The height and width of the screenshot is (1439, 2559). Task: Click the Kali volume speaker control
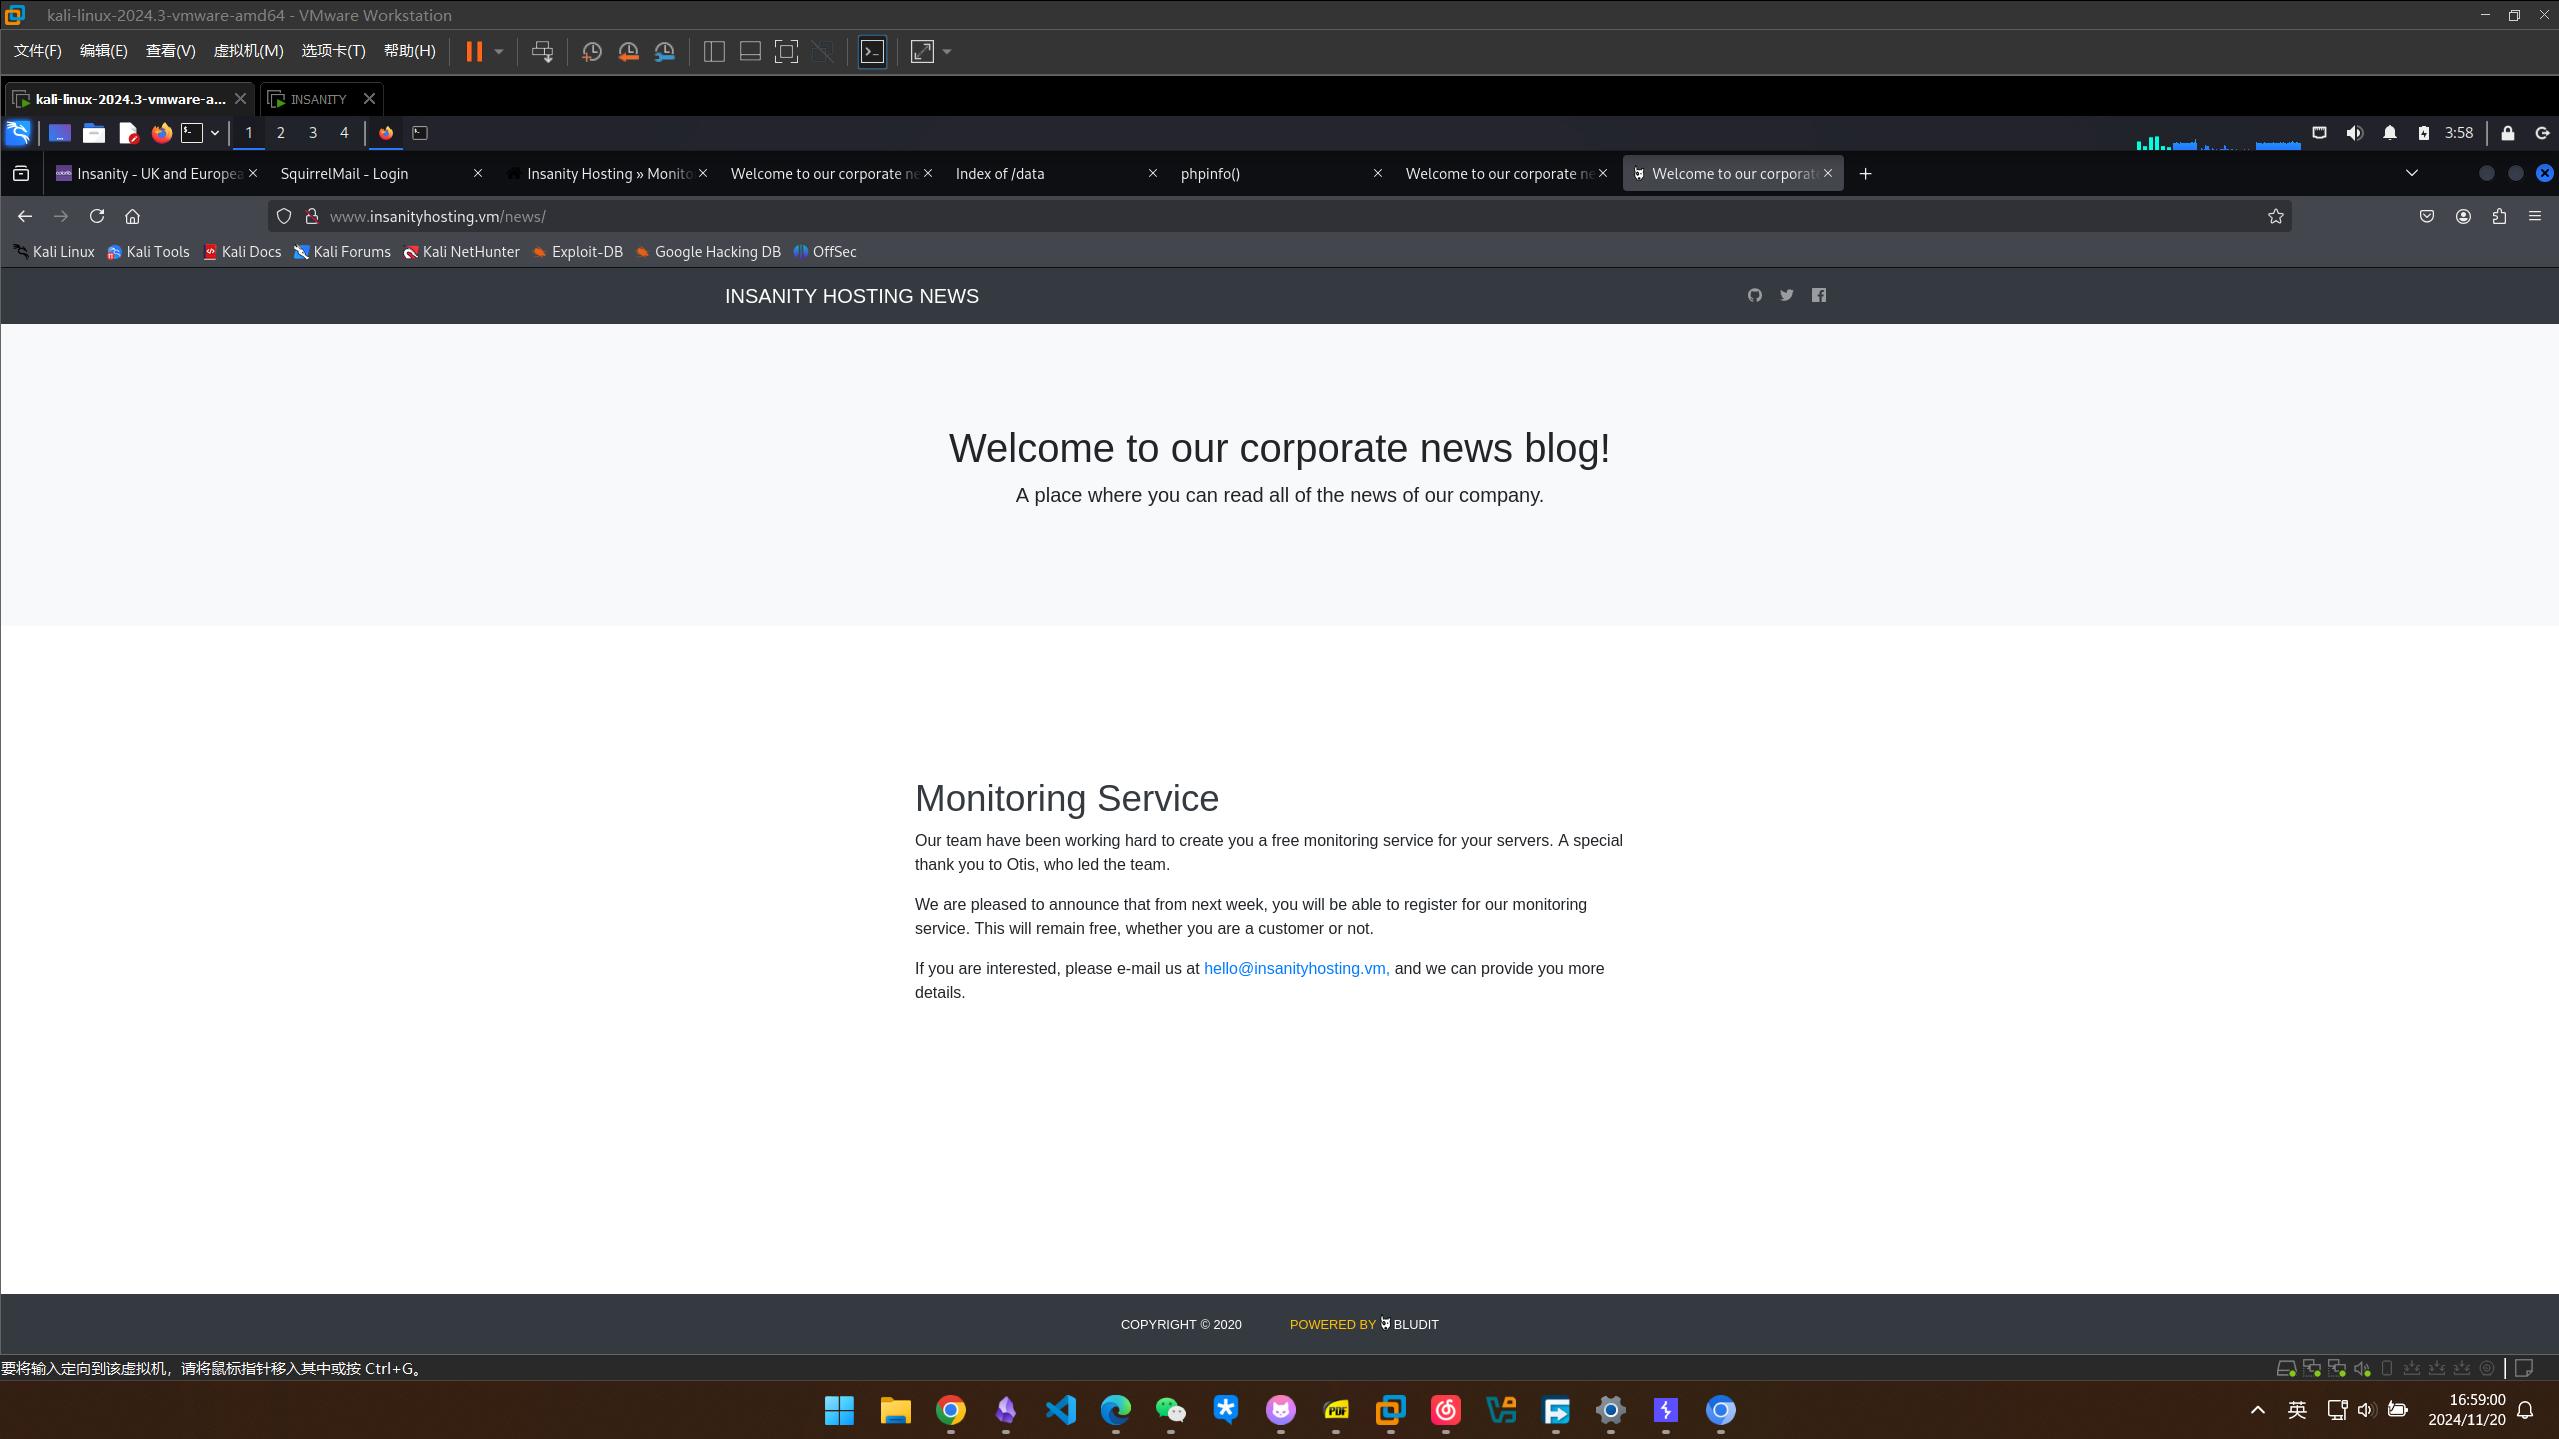2354,133
